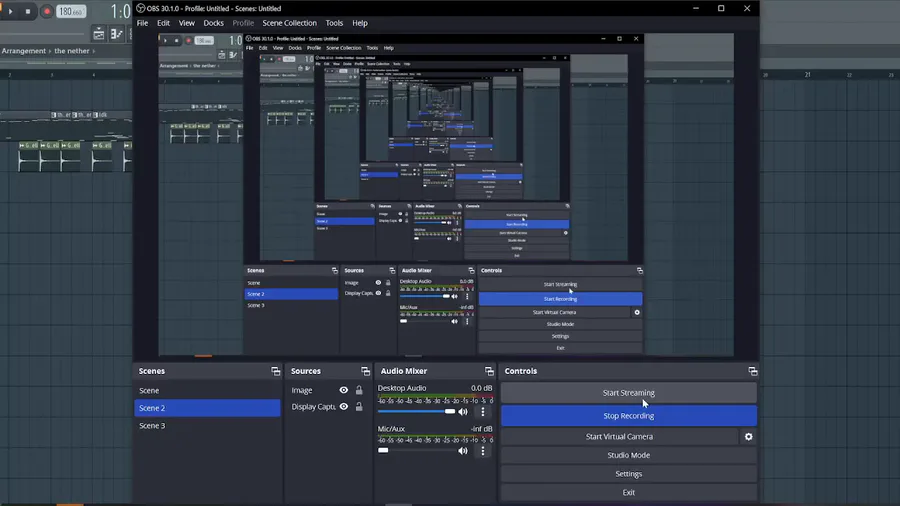
Task: Mute Desktop Audio speaker icon
Action: coord(463,411)
